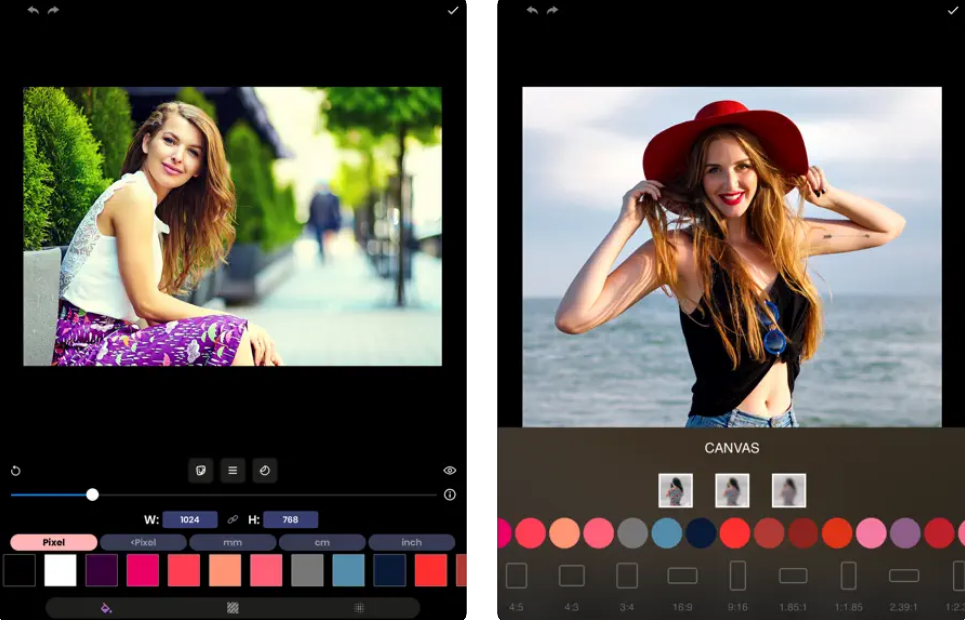Screen dimensions: 965x620
Task: Click the reset rotate icon above the slider
Action: pos(16,470)
